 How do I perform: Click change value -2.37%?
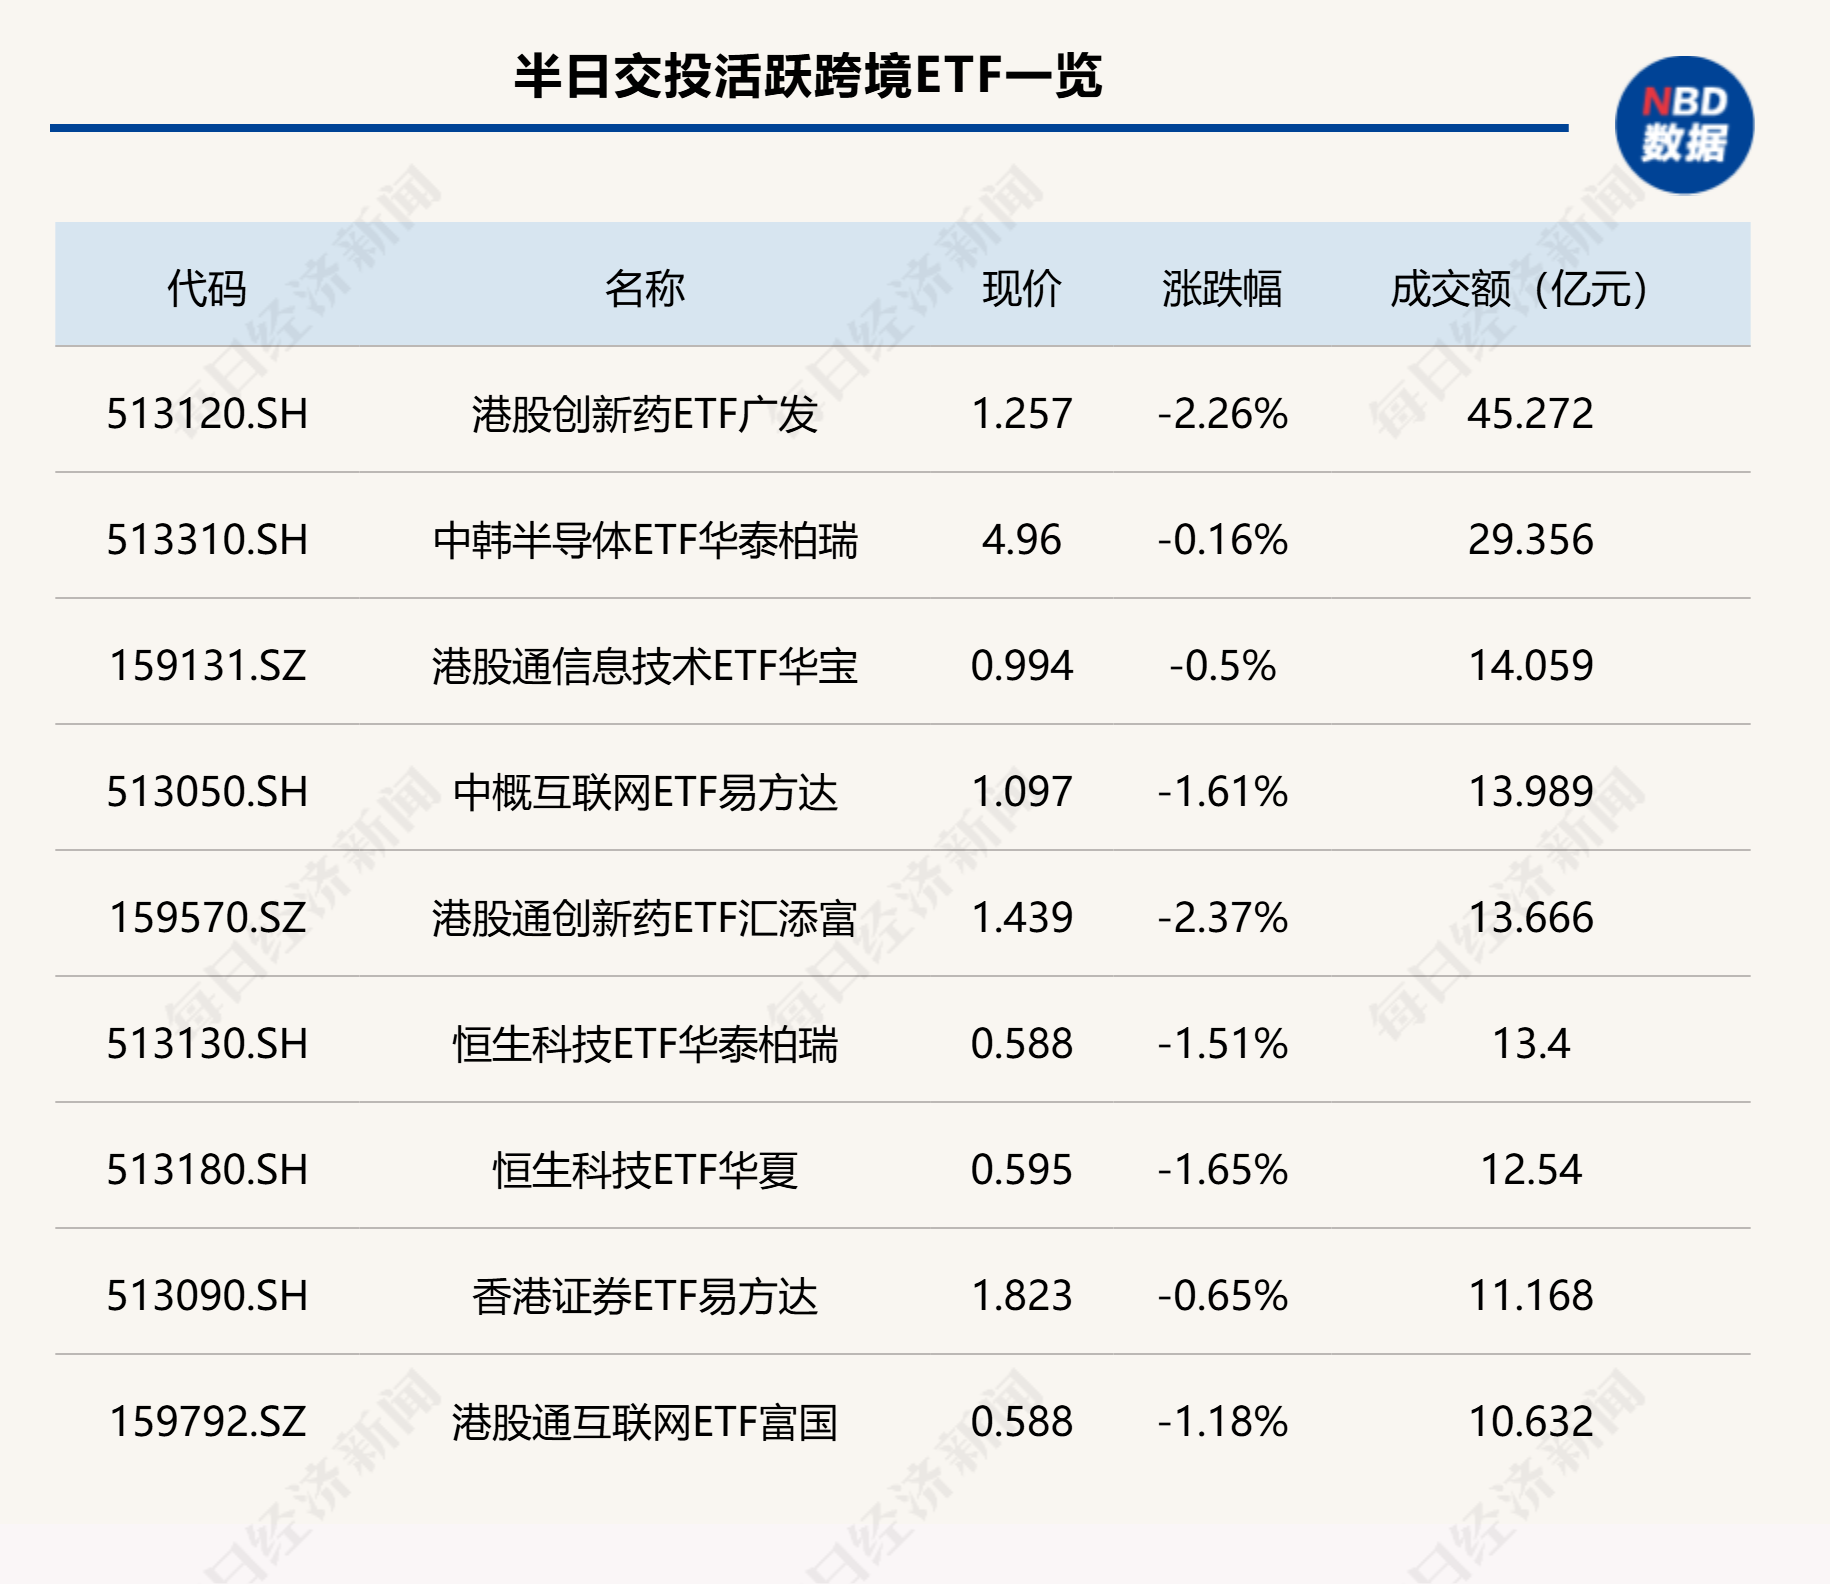[x=1222, y=918]
